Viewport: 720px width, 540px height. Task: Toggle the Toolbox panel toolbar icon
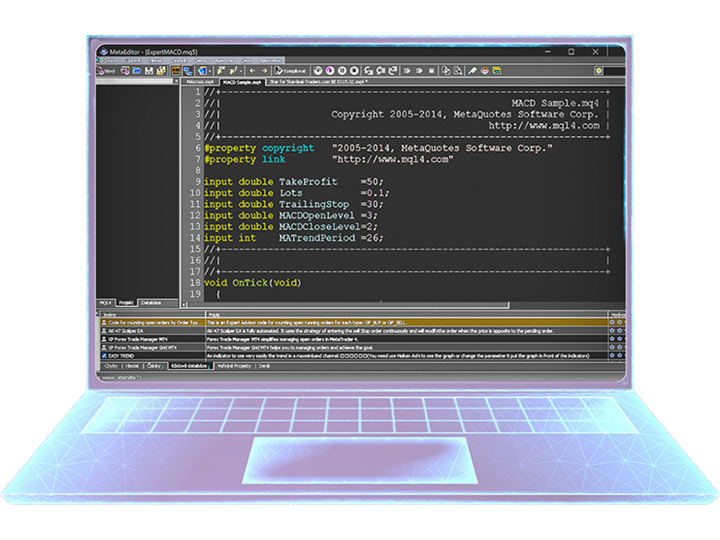(188, 71)
